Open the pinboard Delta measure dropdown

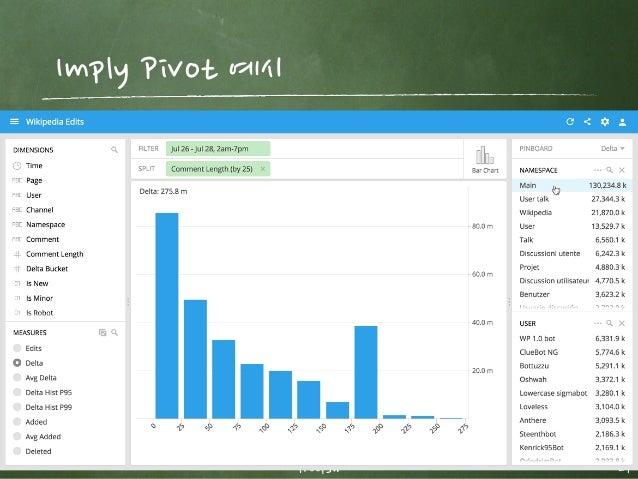tap(612, 149)
